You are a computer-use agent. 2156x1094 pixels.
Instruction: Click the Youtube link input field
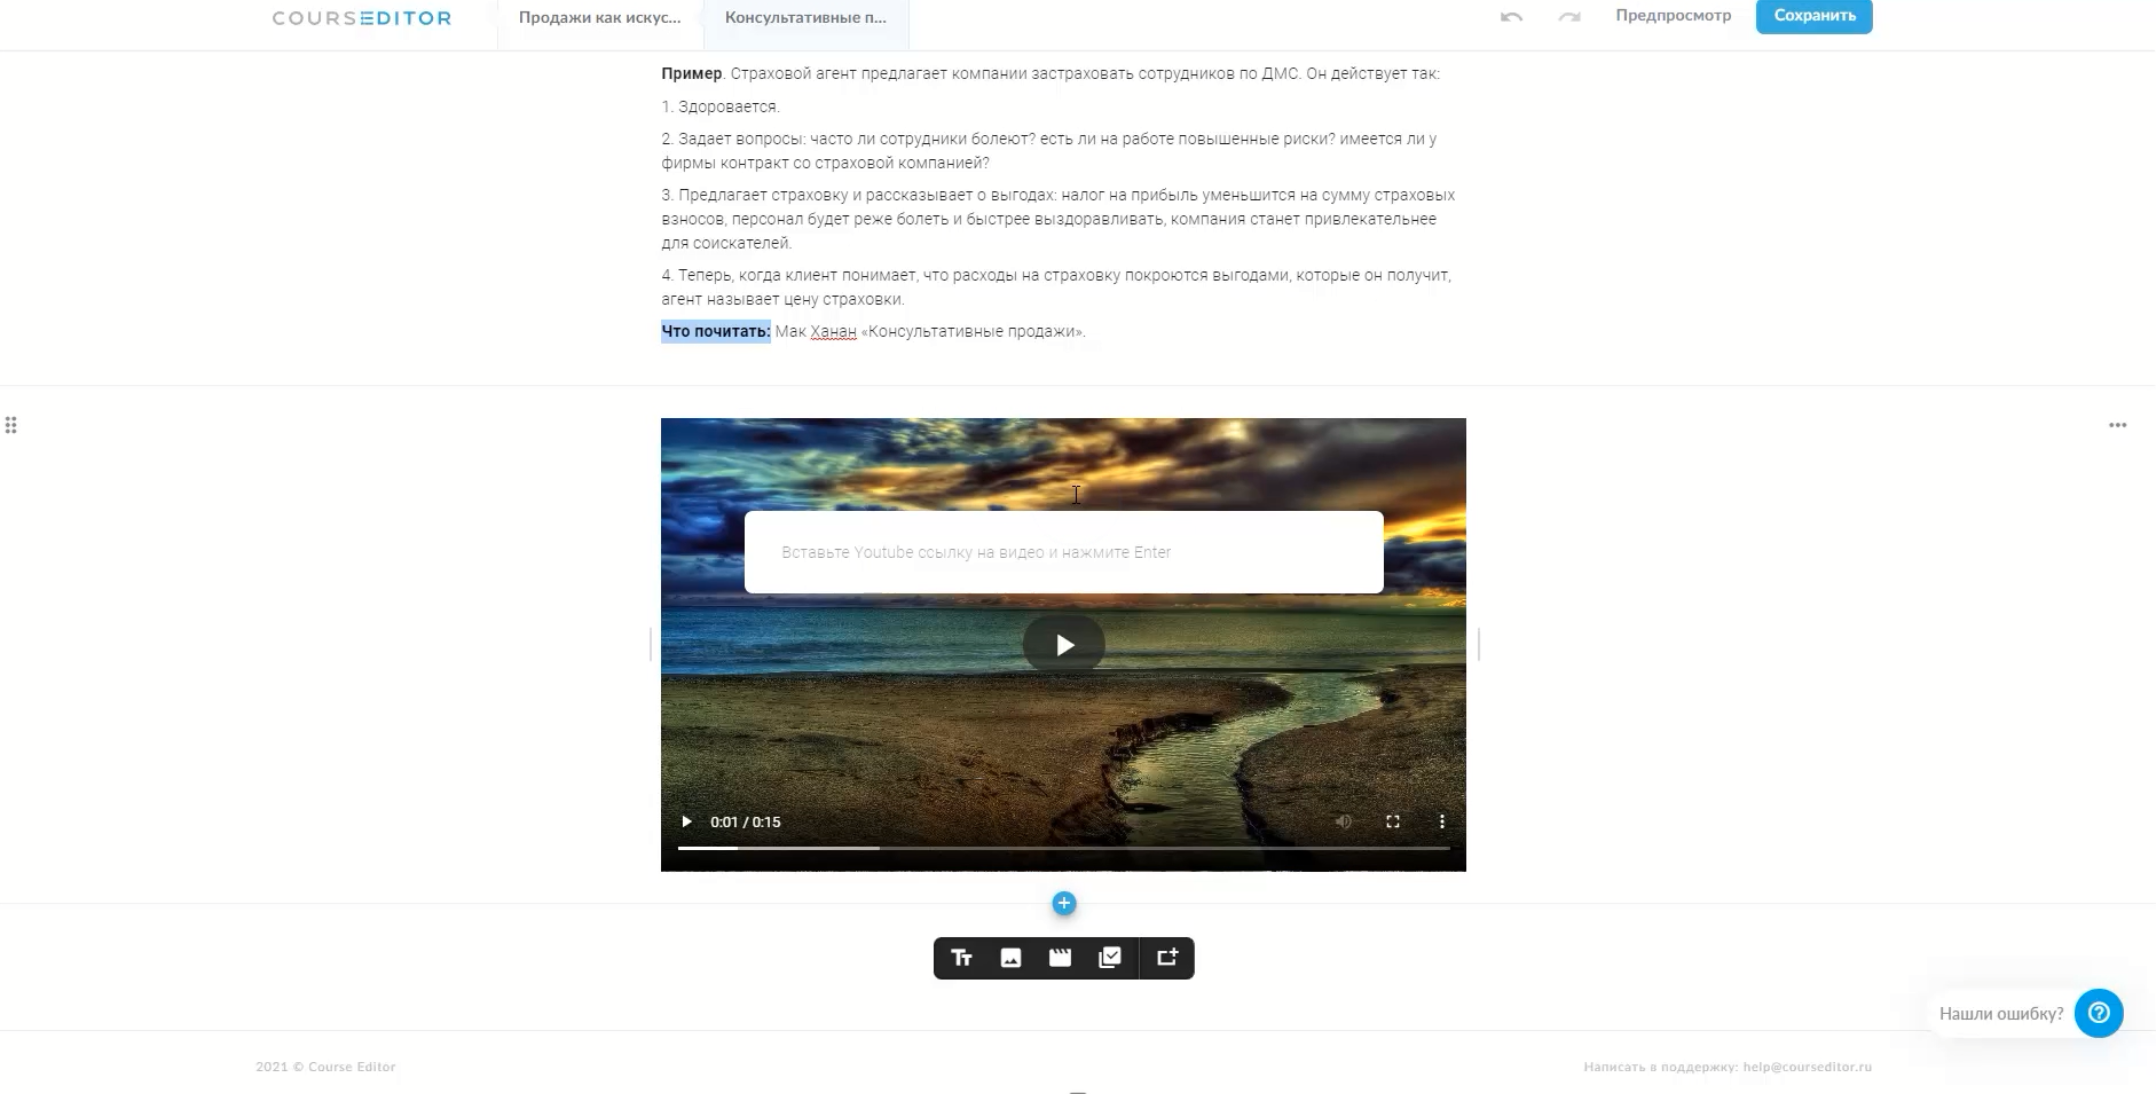(x=1062, y=551)
